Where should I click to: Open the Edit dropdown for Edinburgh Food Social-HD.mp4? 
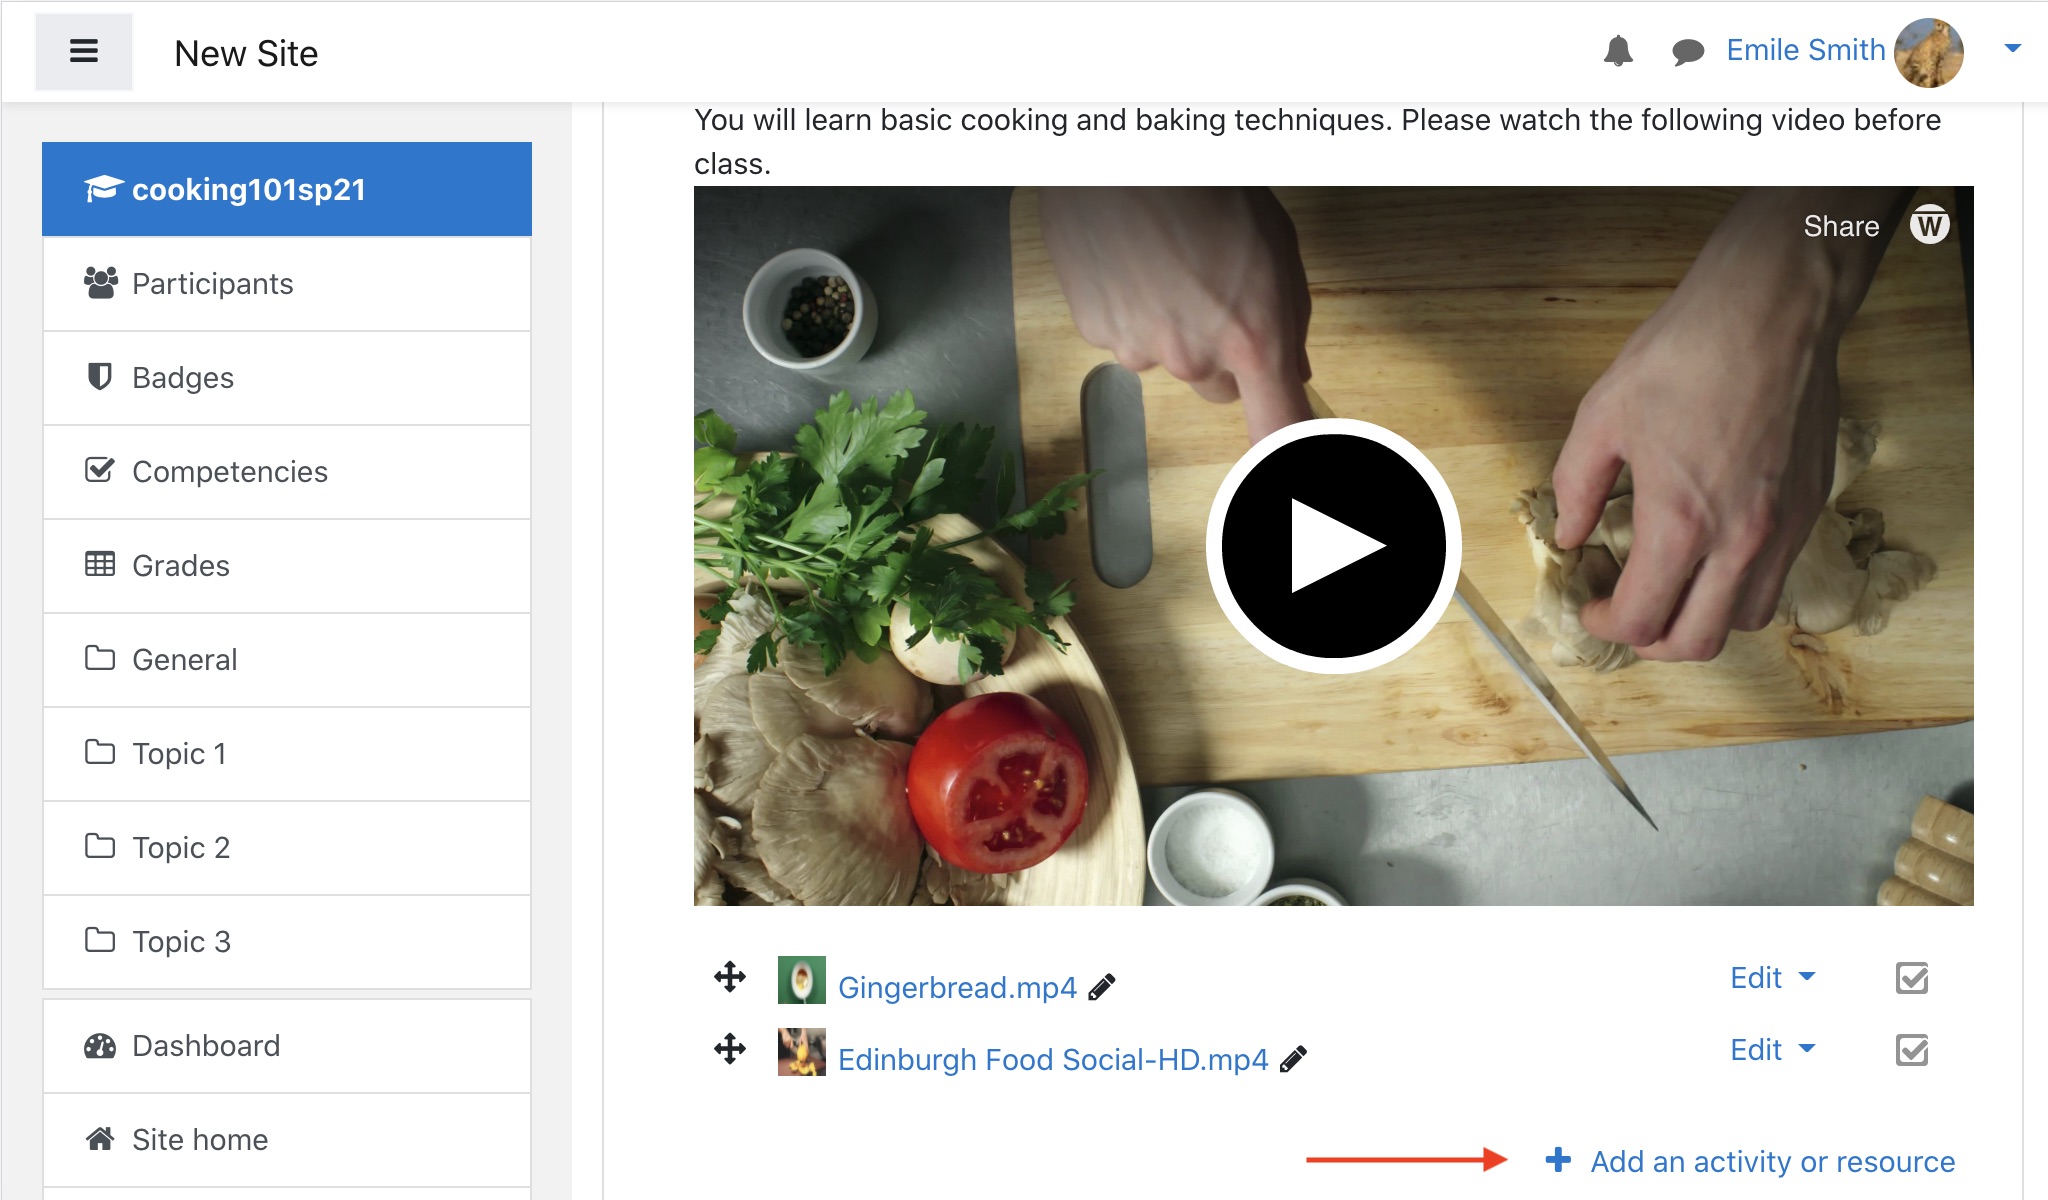pos(1772,1050)
